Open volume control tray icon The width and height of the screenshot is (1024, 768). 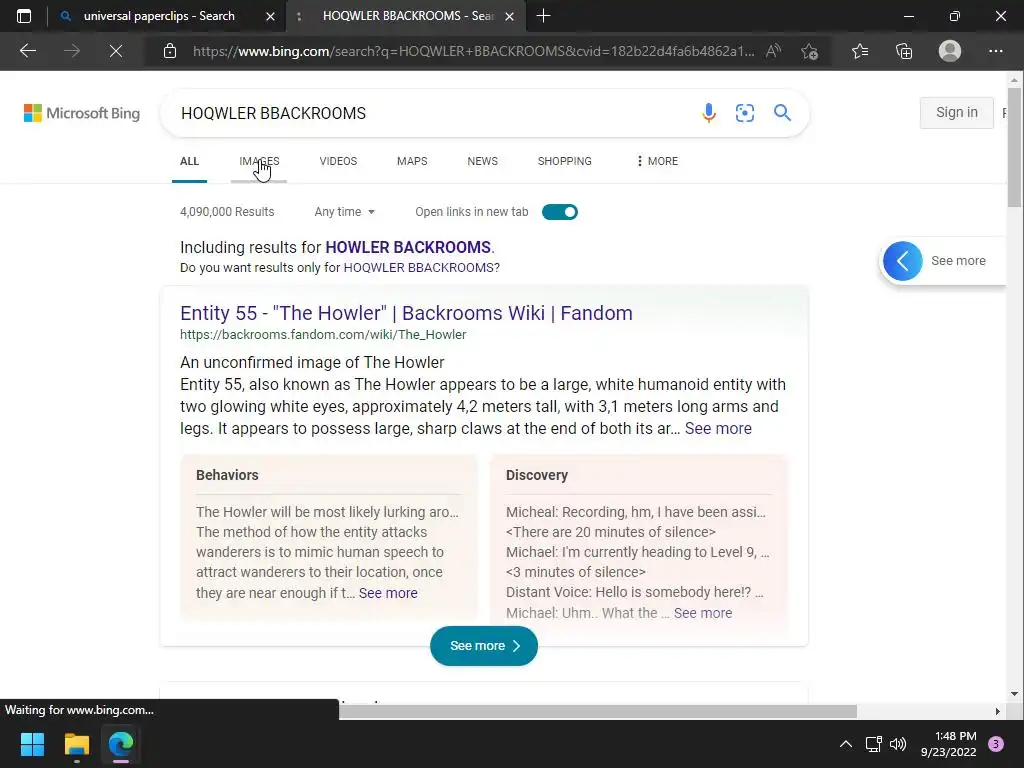[x=898, y=744]
